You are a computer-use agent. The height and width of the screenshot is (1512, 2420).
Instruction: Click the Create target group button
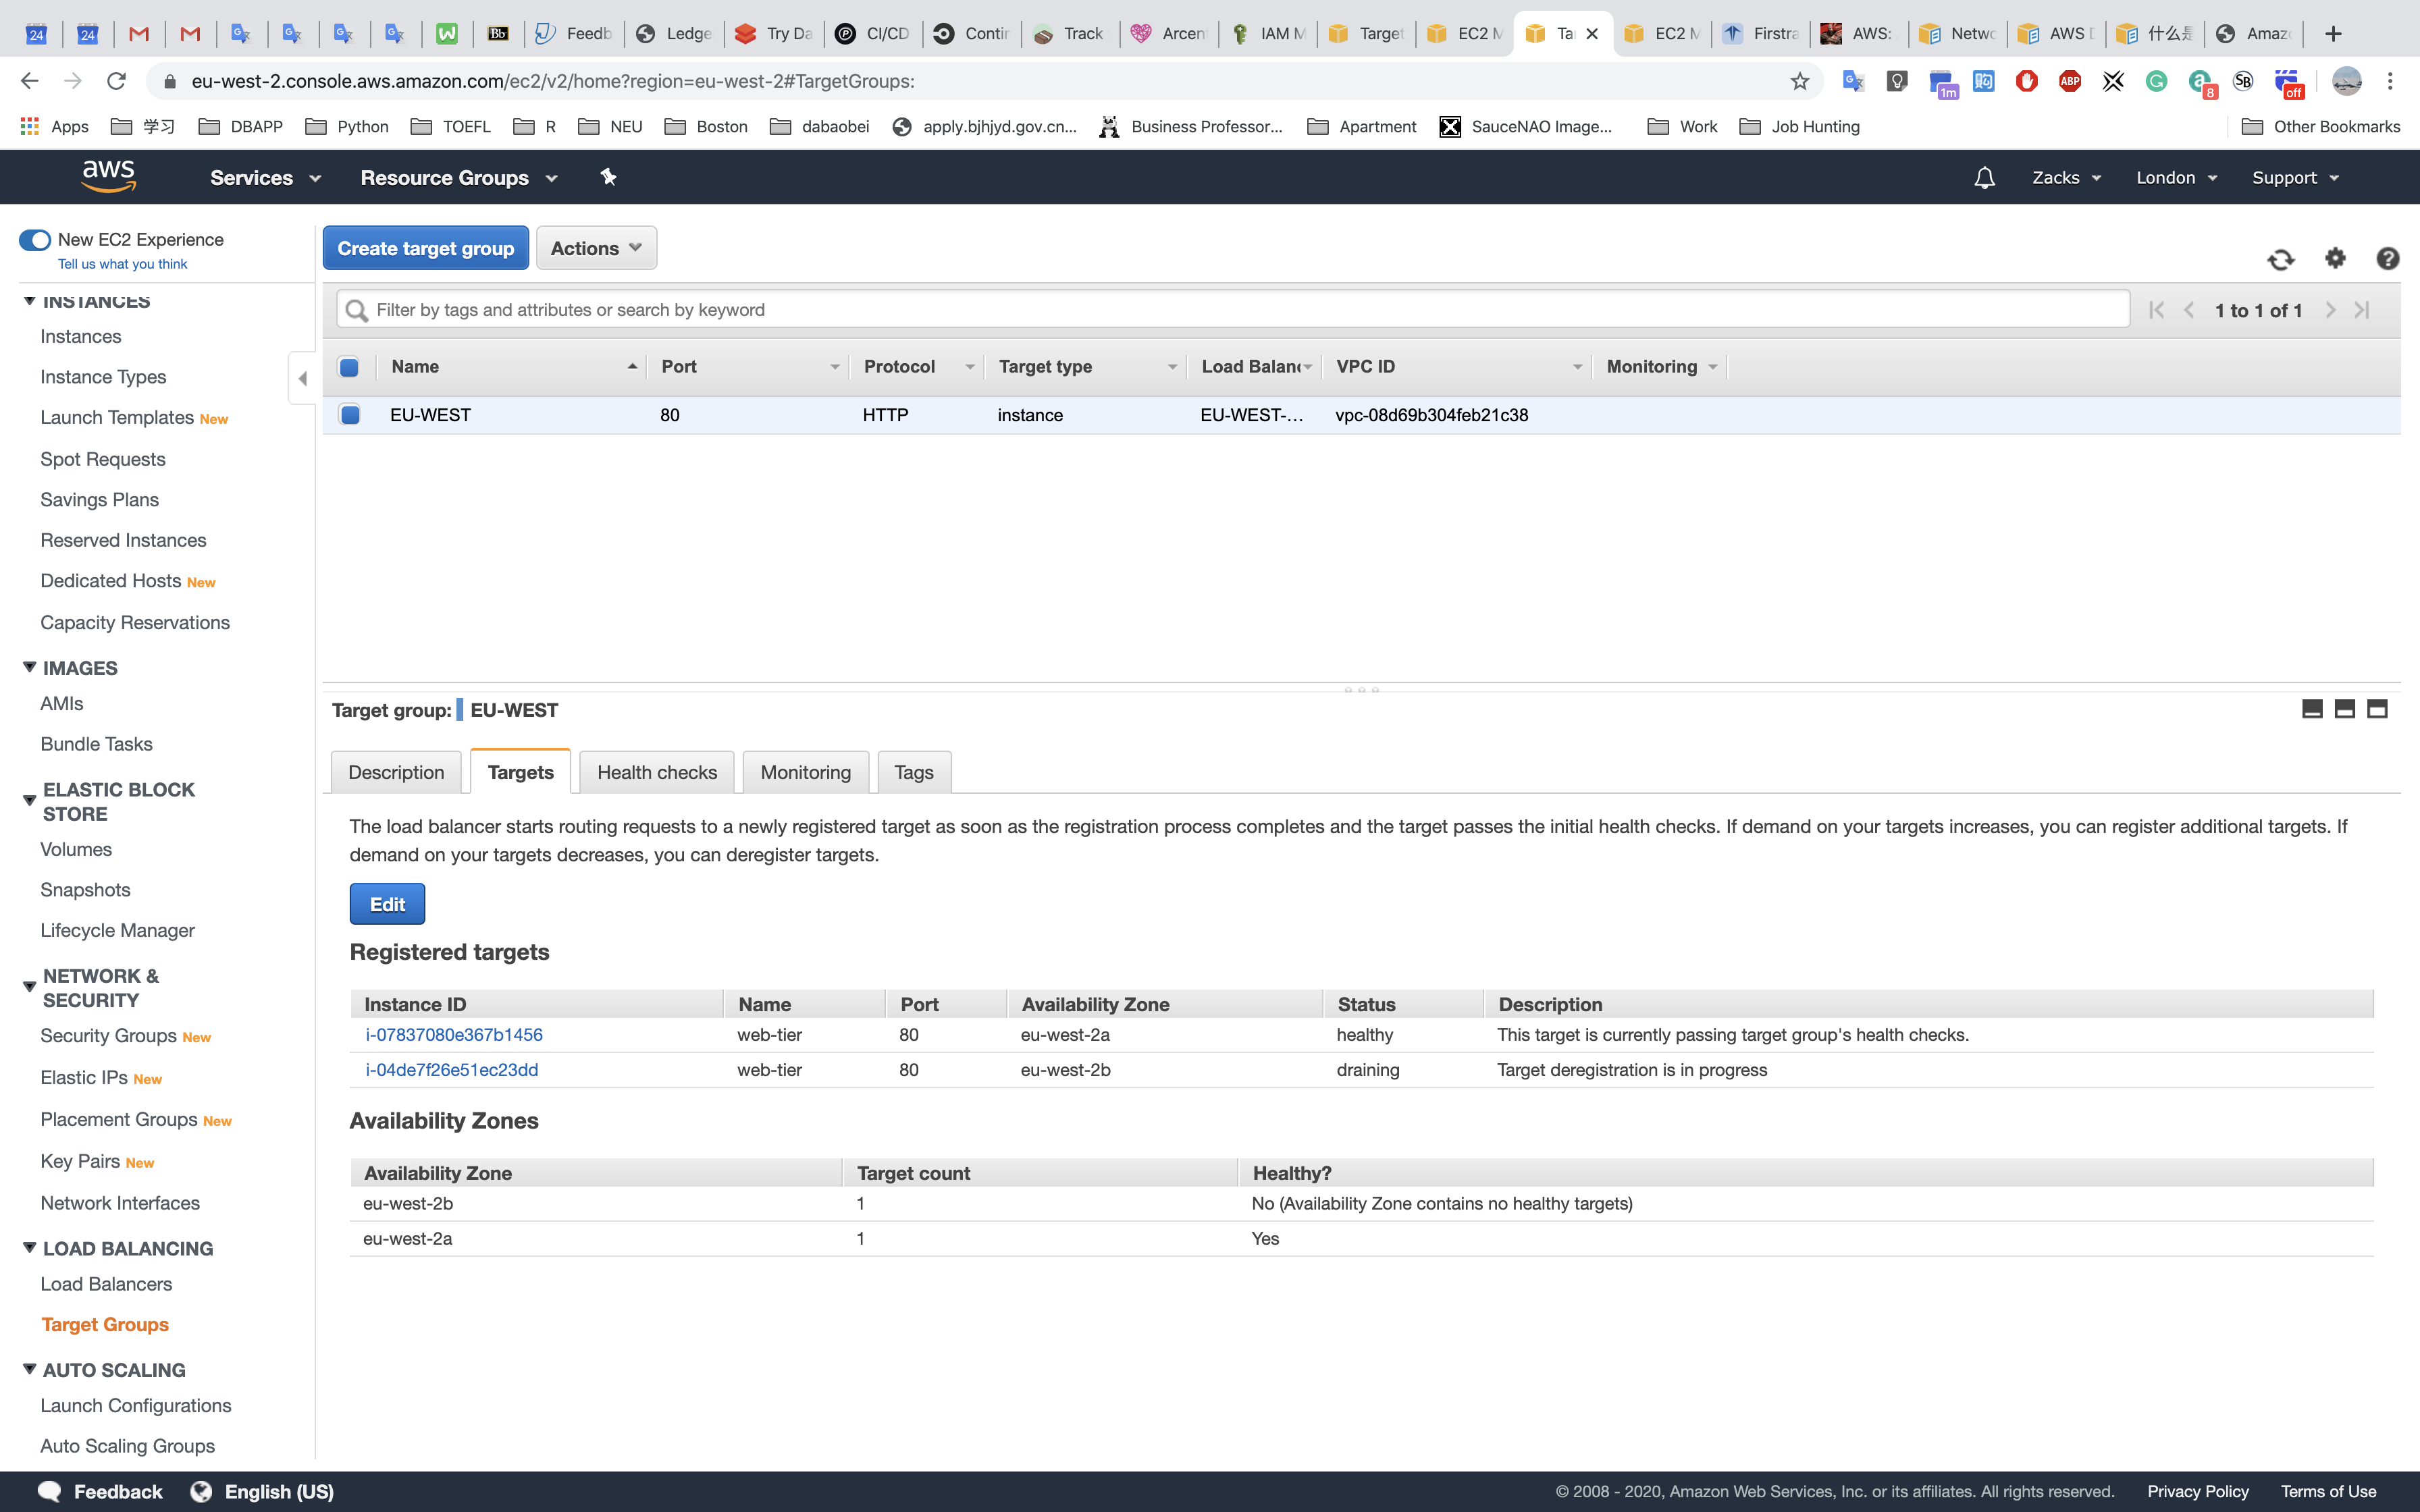pos(425,248)
